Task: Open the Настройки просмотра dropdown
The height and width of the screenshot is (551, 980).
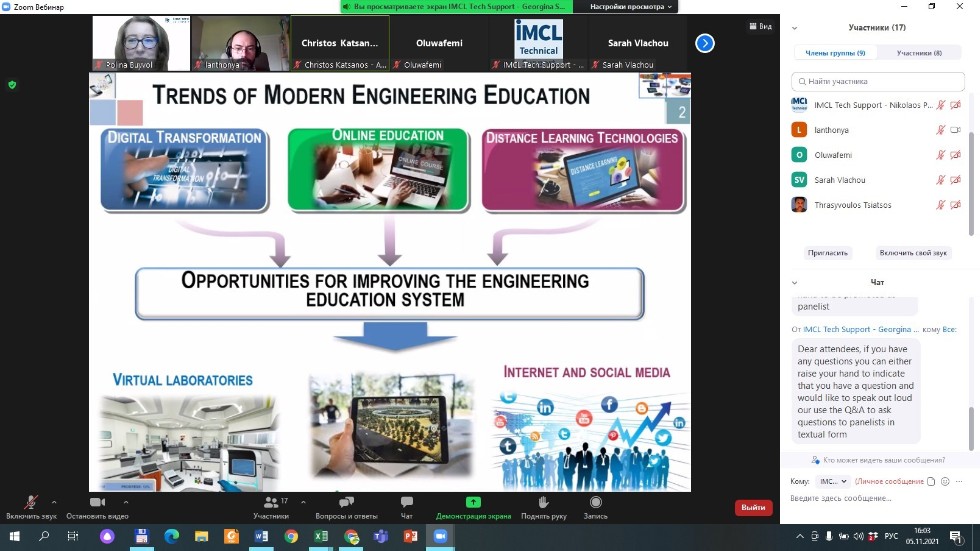Action: (x=627, y=6)
